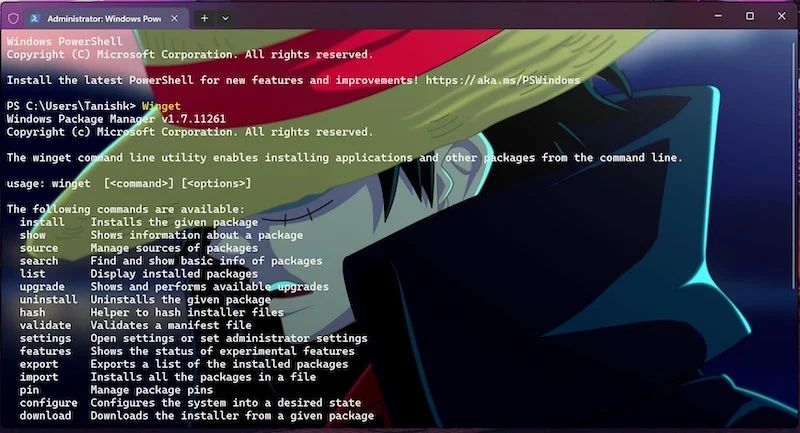Click 'Shows information about a package' text

coord(196,235)
